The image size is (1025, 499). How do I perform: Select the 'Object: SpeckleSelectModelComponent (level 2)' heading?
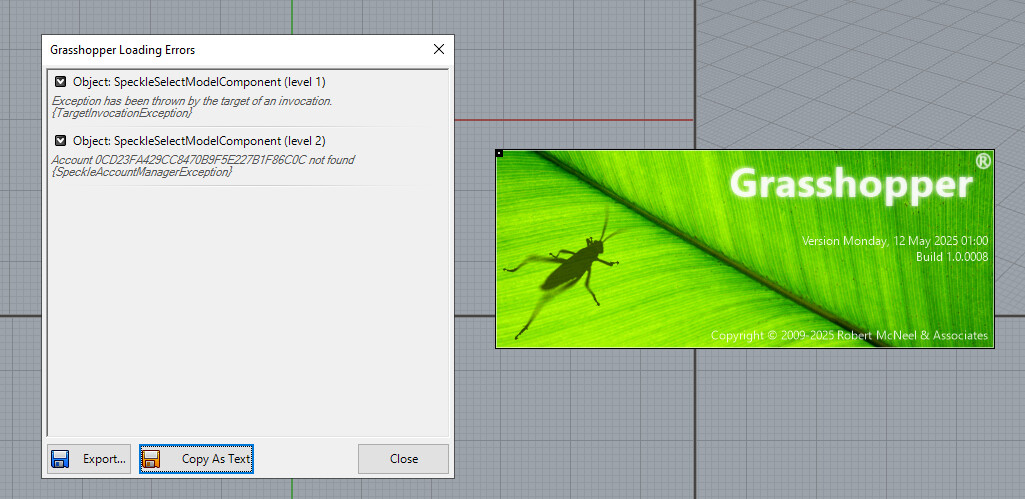(199, 141)
